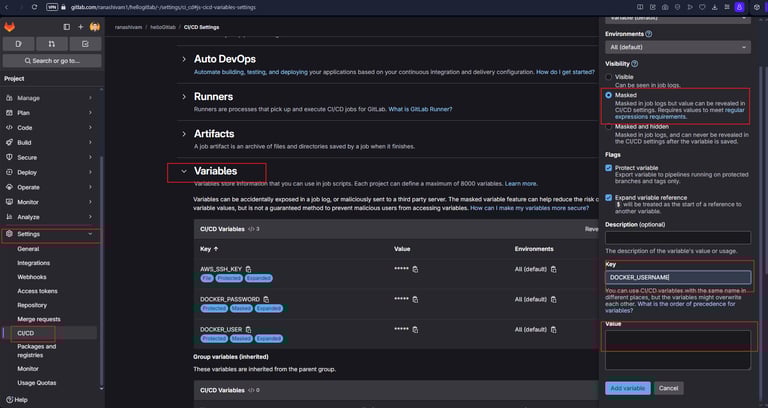Select CI/CD in Settings menu

tap(26, 333)
